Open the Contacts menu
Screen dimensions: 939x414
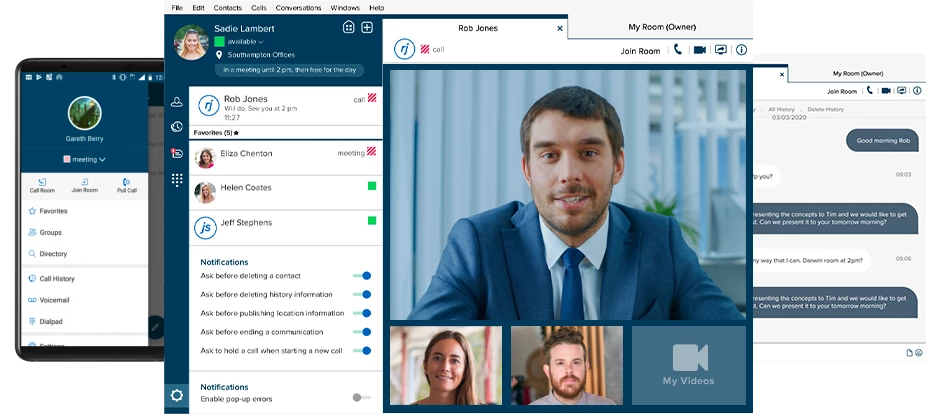(x=228, y=8)
